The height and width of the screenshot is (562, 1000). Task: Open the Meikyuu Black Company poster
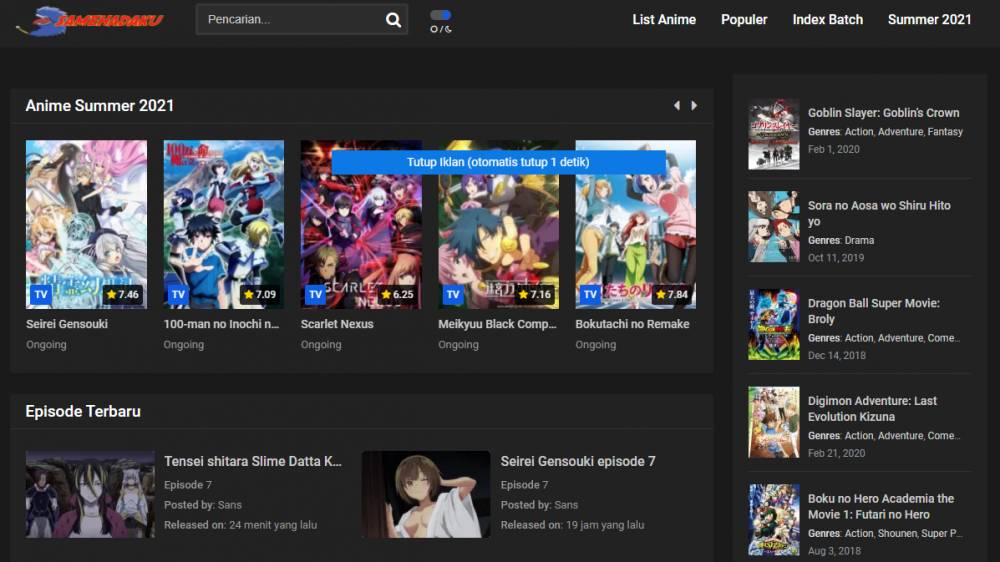(x=498, y=224)
